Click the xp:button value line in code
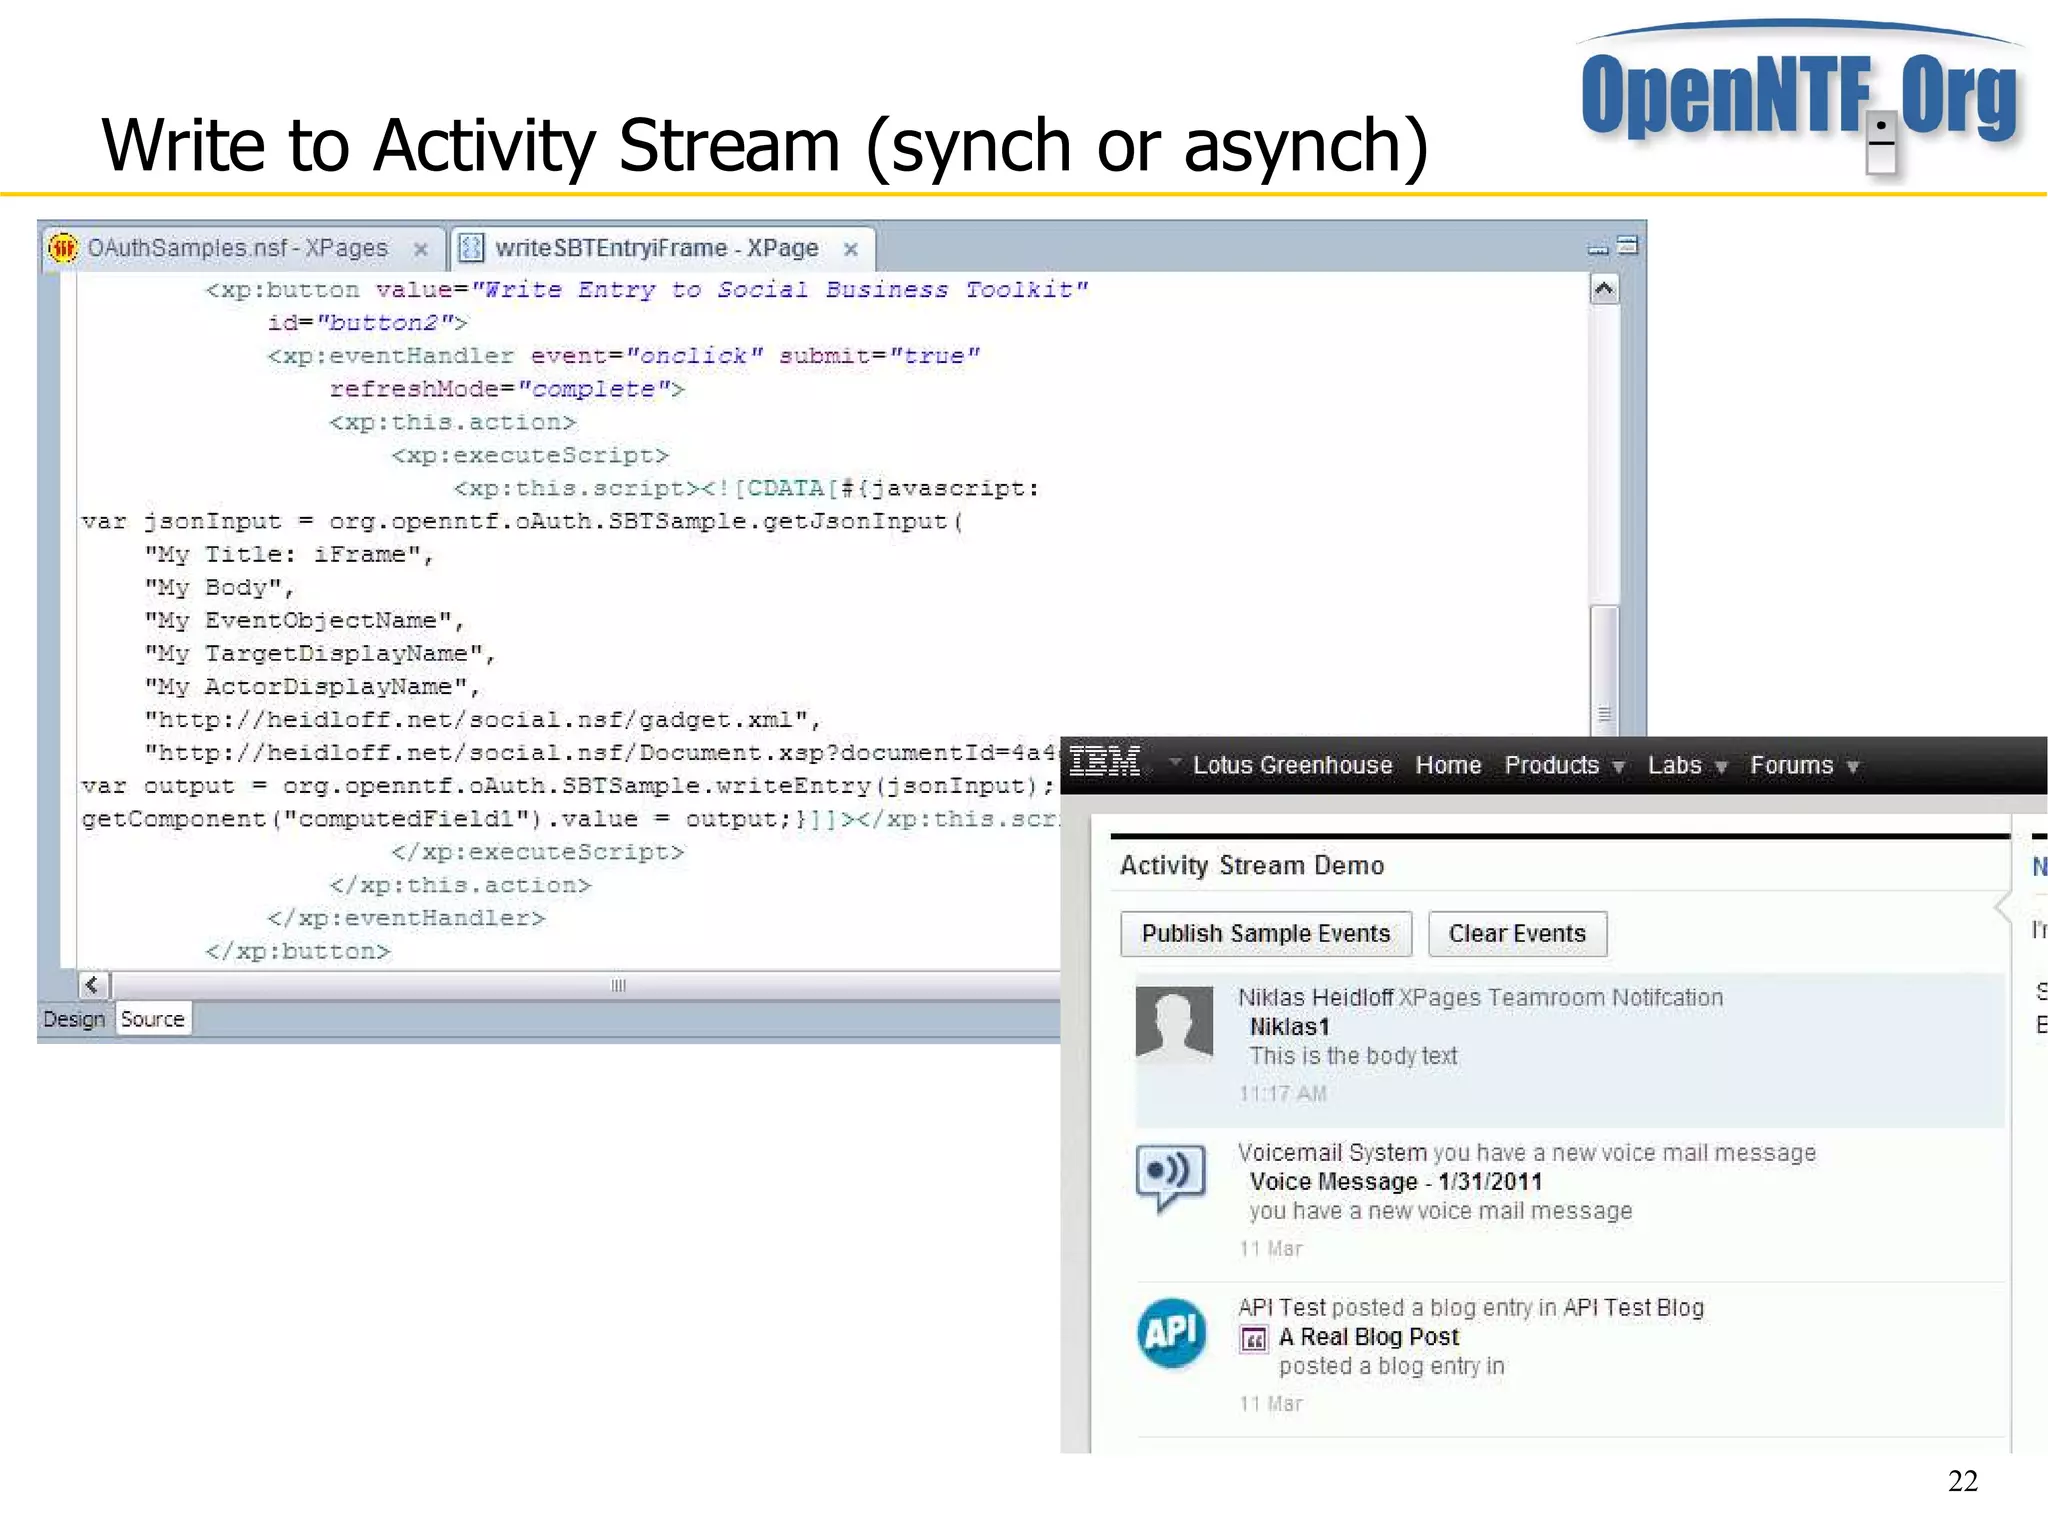2048x1535 pixels. pos(646,290)
